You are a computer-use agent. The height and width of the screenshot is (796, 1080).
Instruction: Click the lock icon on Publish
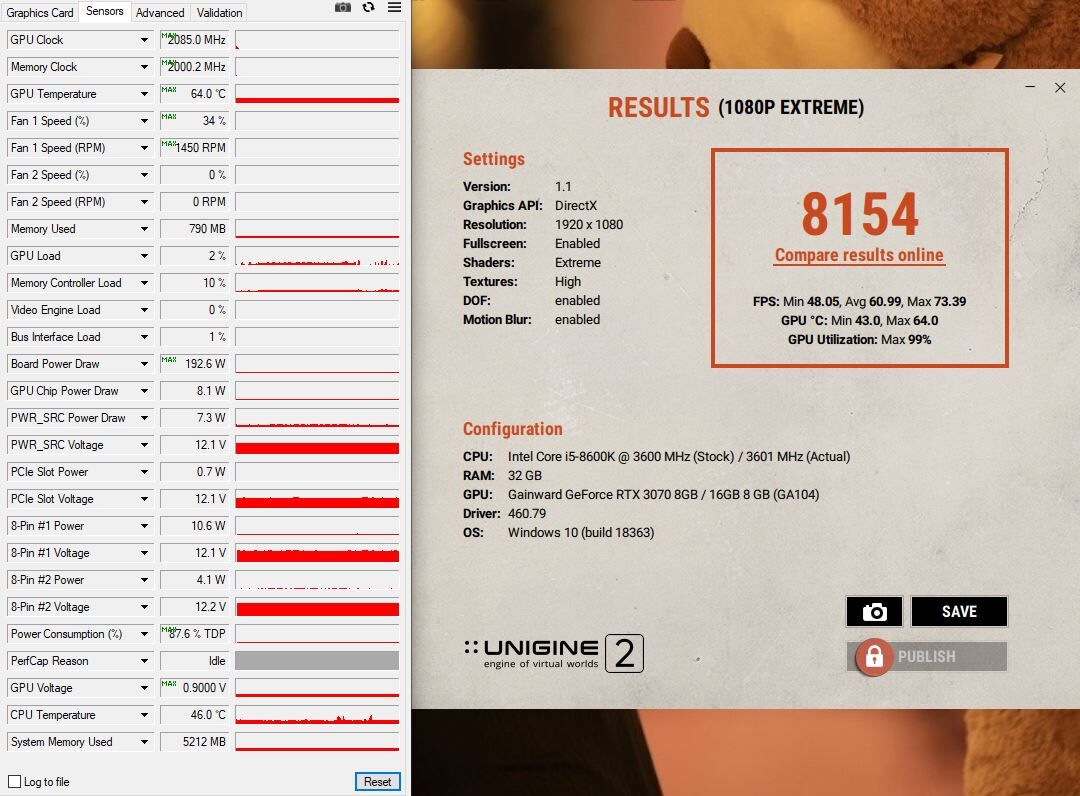pyautogui.click(x=873, y=657)
